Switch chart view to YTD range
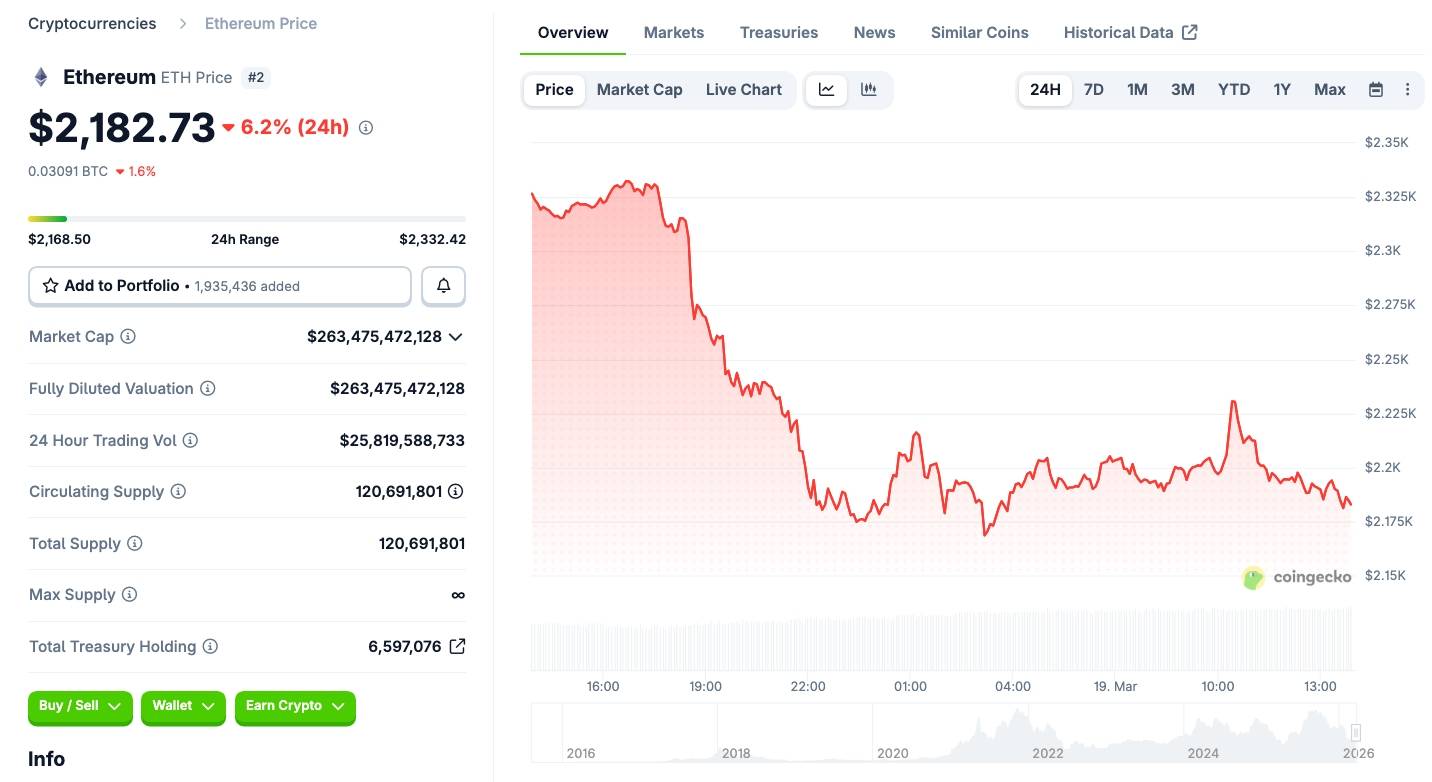1432x782 pixels. pyautogui.click(x=1233, y=89)
